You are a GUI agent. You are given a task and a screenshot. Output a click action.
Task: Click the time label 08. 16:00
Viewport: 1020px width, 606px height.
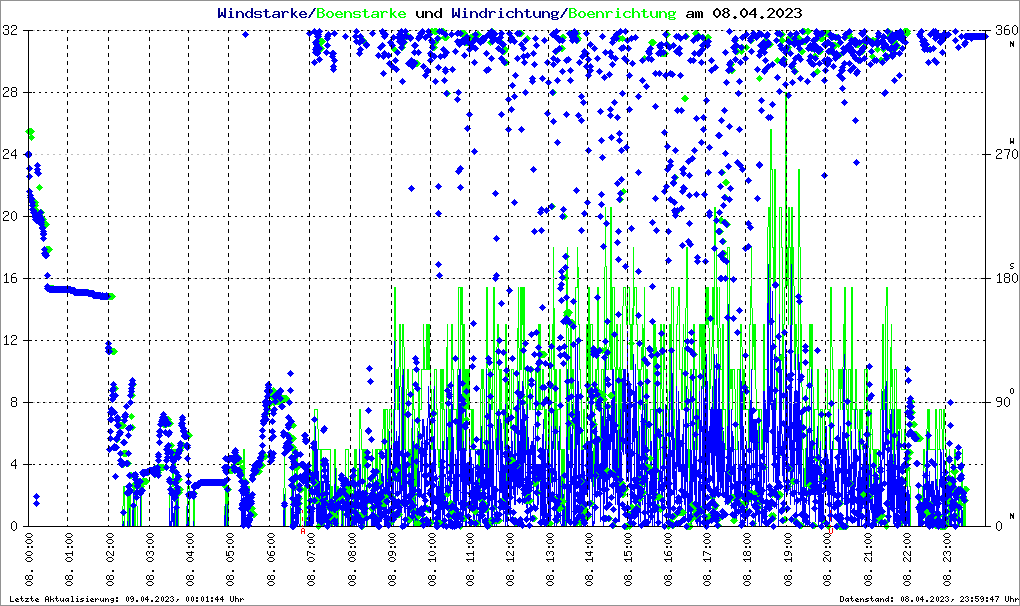667,560
